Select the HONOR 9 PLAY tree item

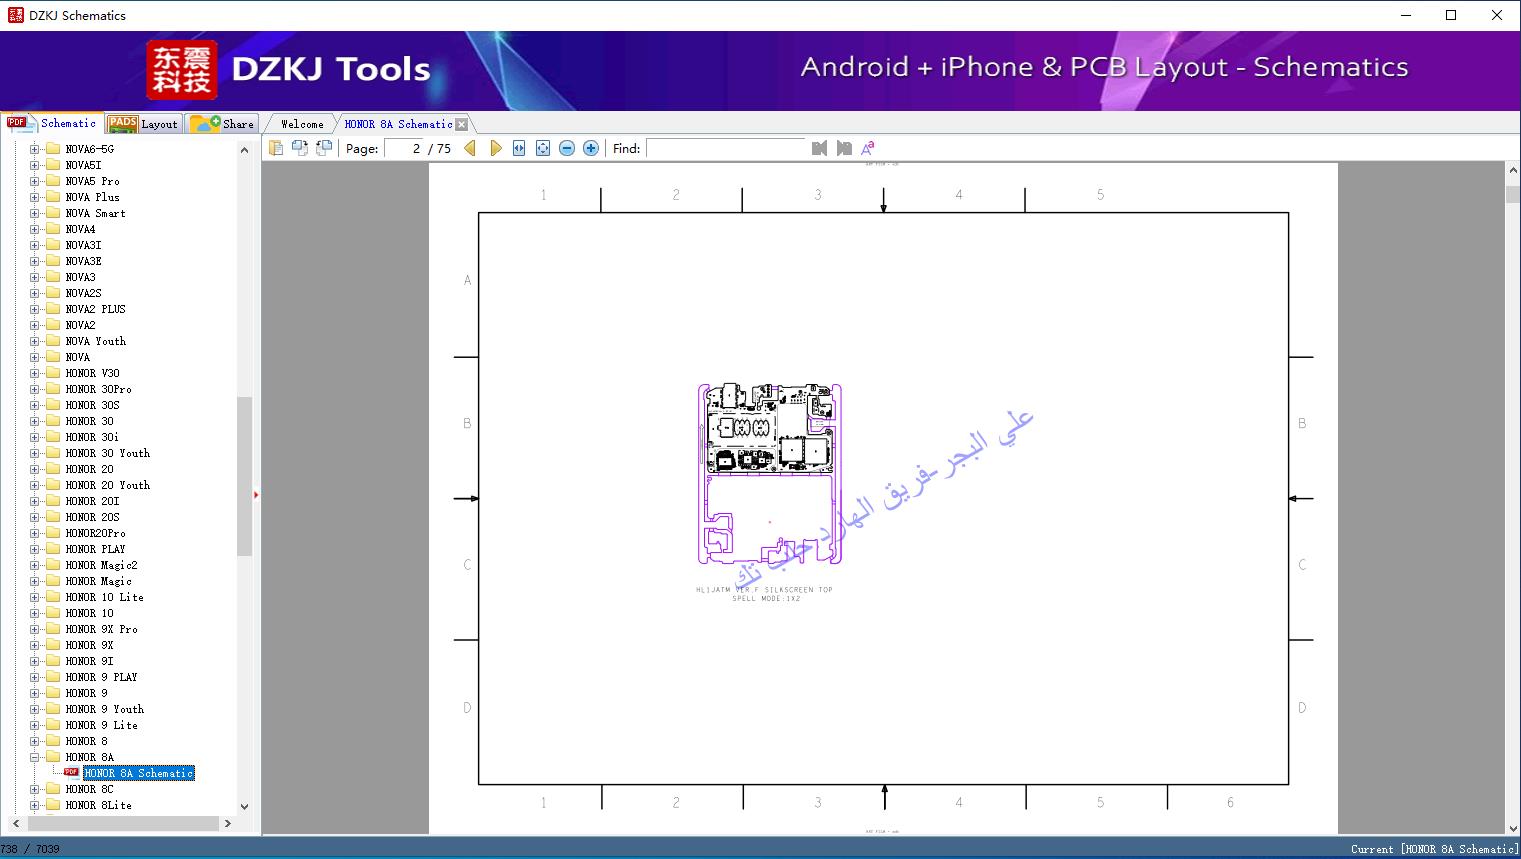[x=102, y=677]
